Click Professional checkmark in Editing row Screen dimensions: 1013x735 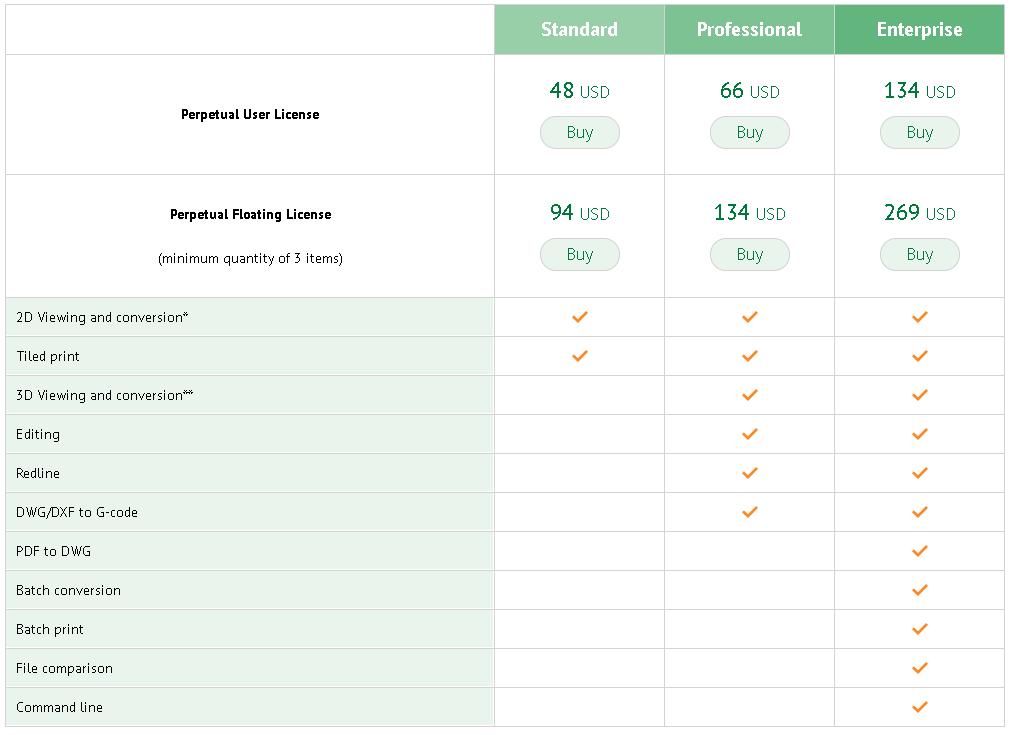(x=750, y=434)
